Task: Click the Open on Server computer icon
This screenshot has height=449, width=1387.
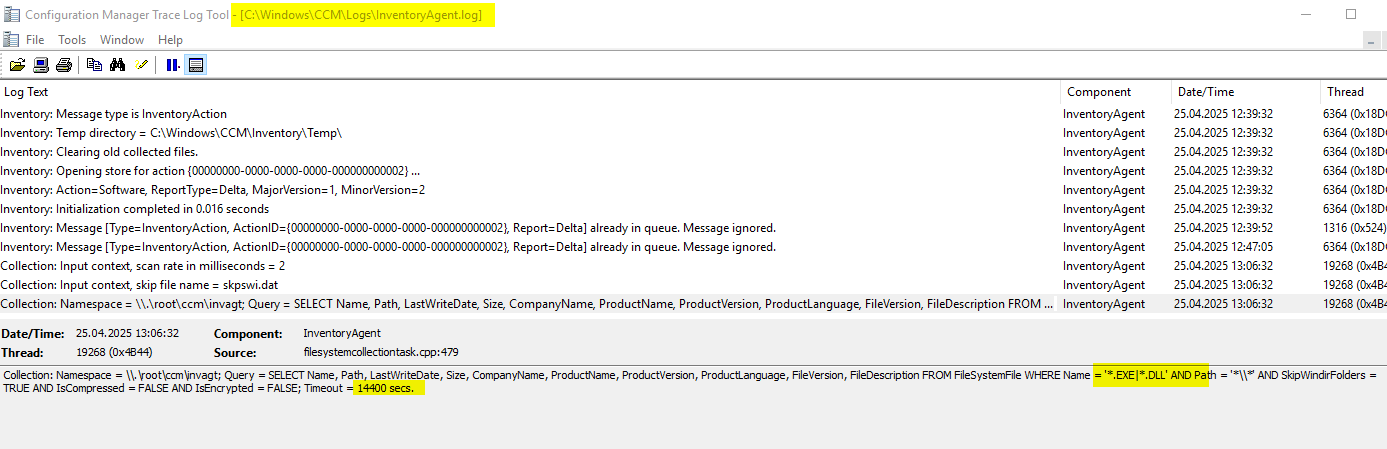Action: (41, 65)
